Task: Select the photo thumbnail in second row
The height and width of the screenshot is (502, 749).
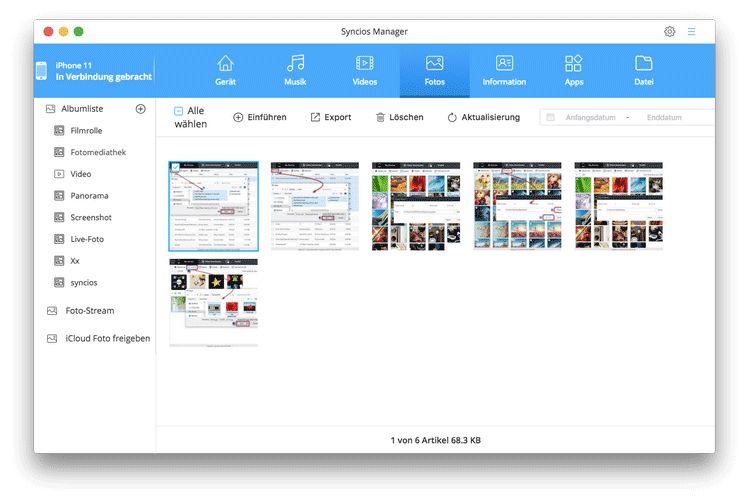Action: click(214, 303)
